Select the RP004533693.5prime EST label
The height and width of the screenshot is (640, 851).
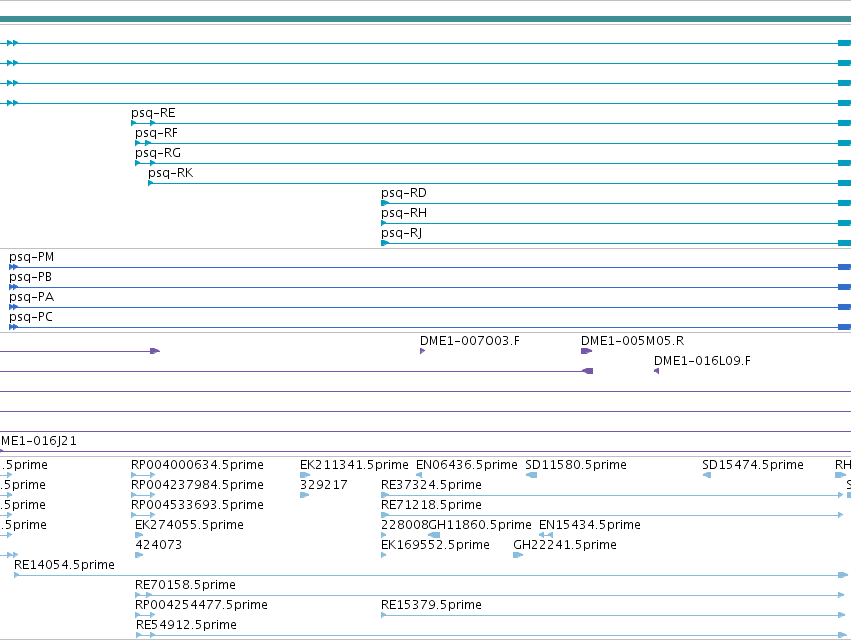click(x=197, y=505)
